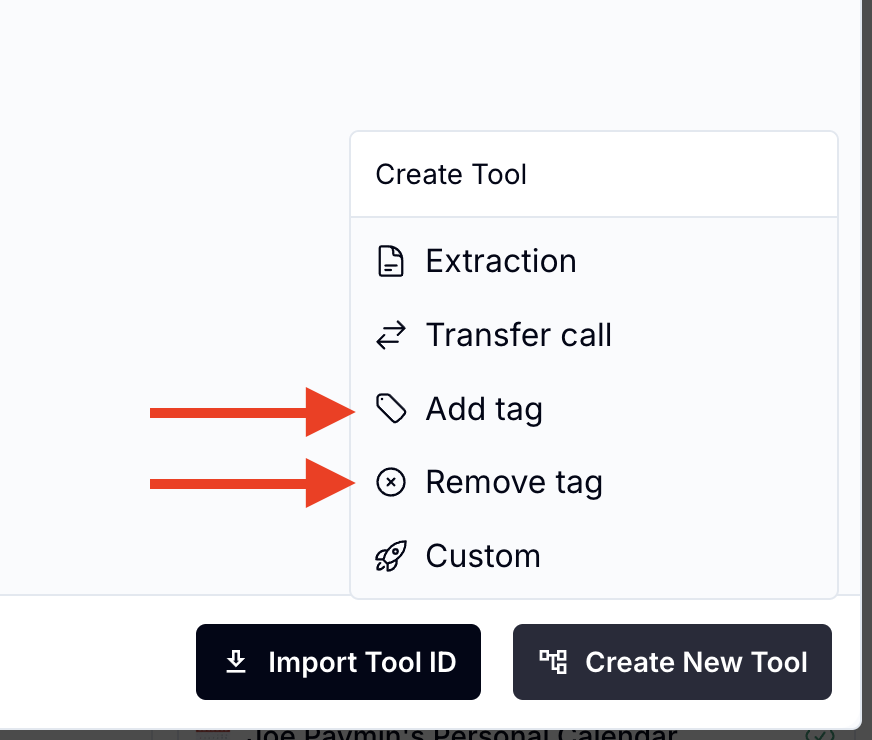Pick the Add tag tool option
This screenshot has width=872, height=740.
pyautogui.click(x=484, y=409)
